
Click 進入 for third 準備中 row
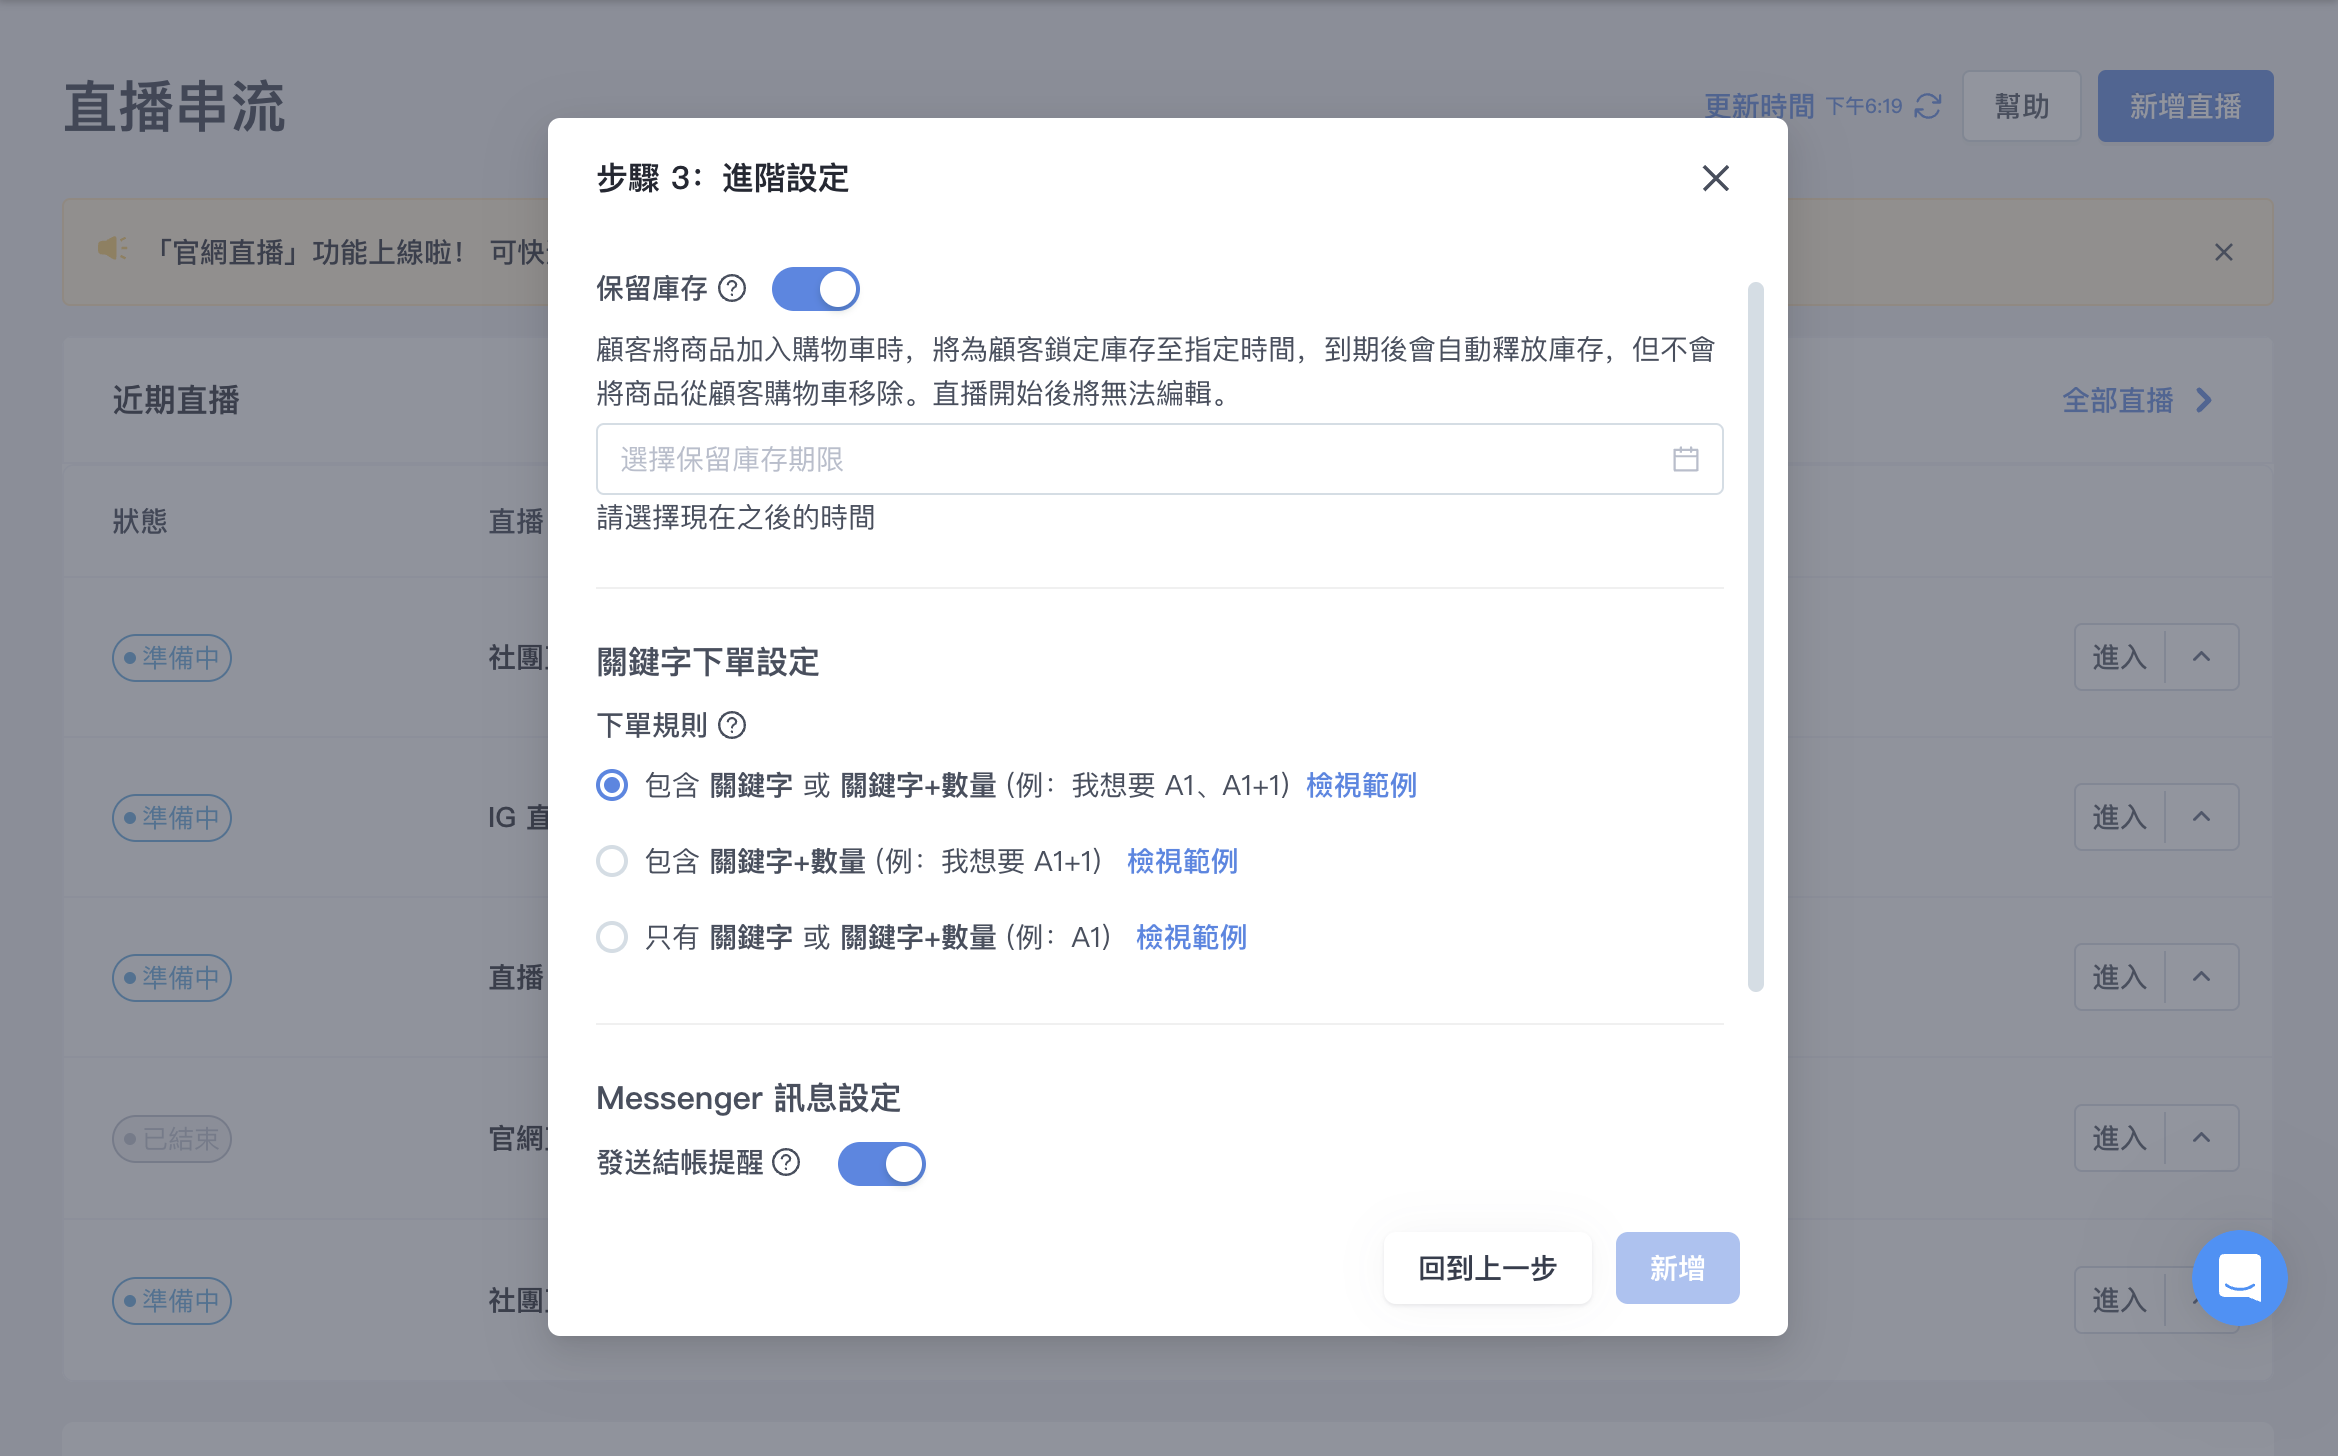[2119, 977]
